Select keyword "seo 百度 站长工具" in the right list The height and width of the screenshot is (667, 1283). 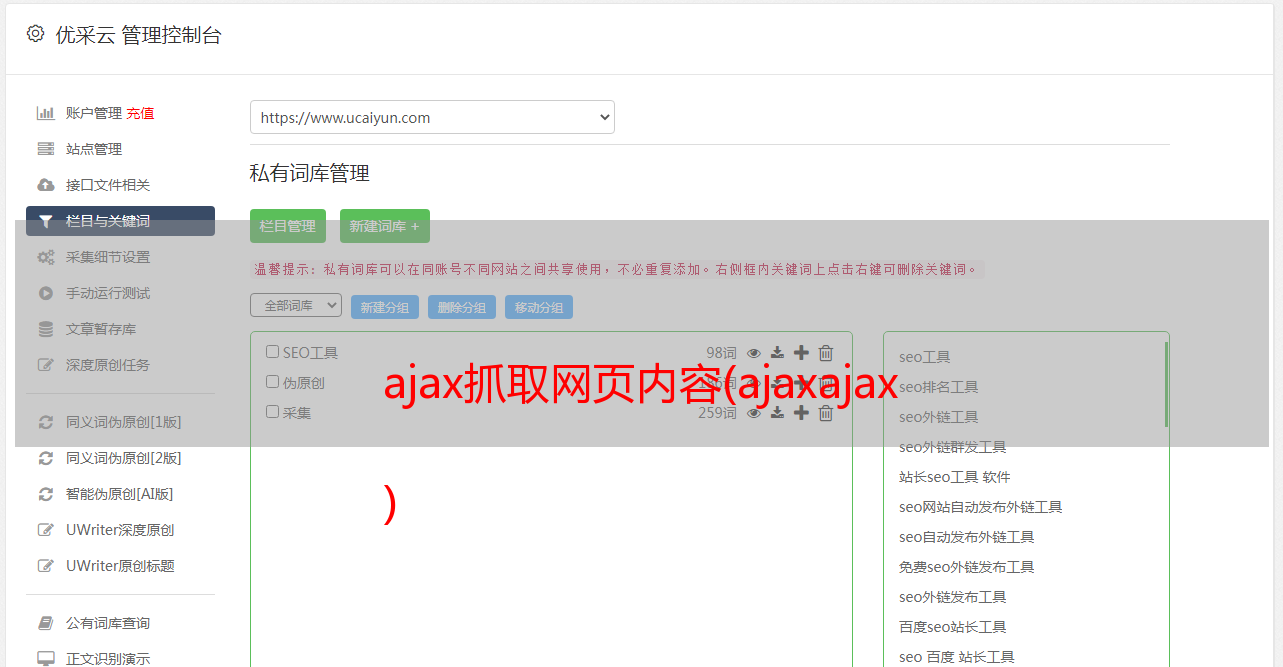pos(957,657)
